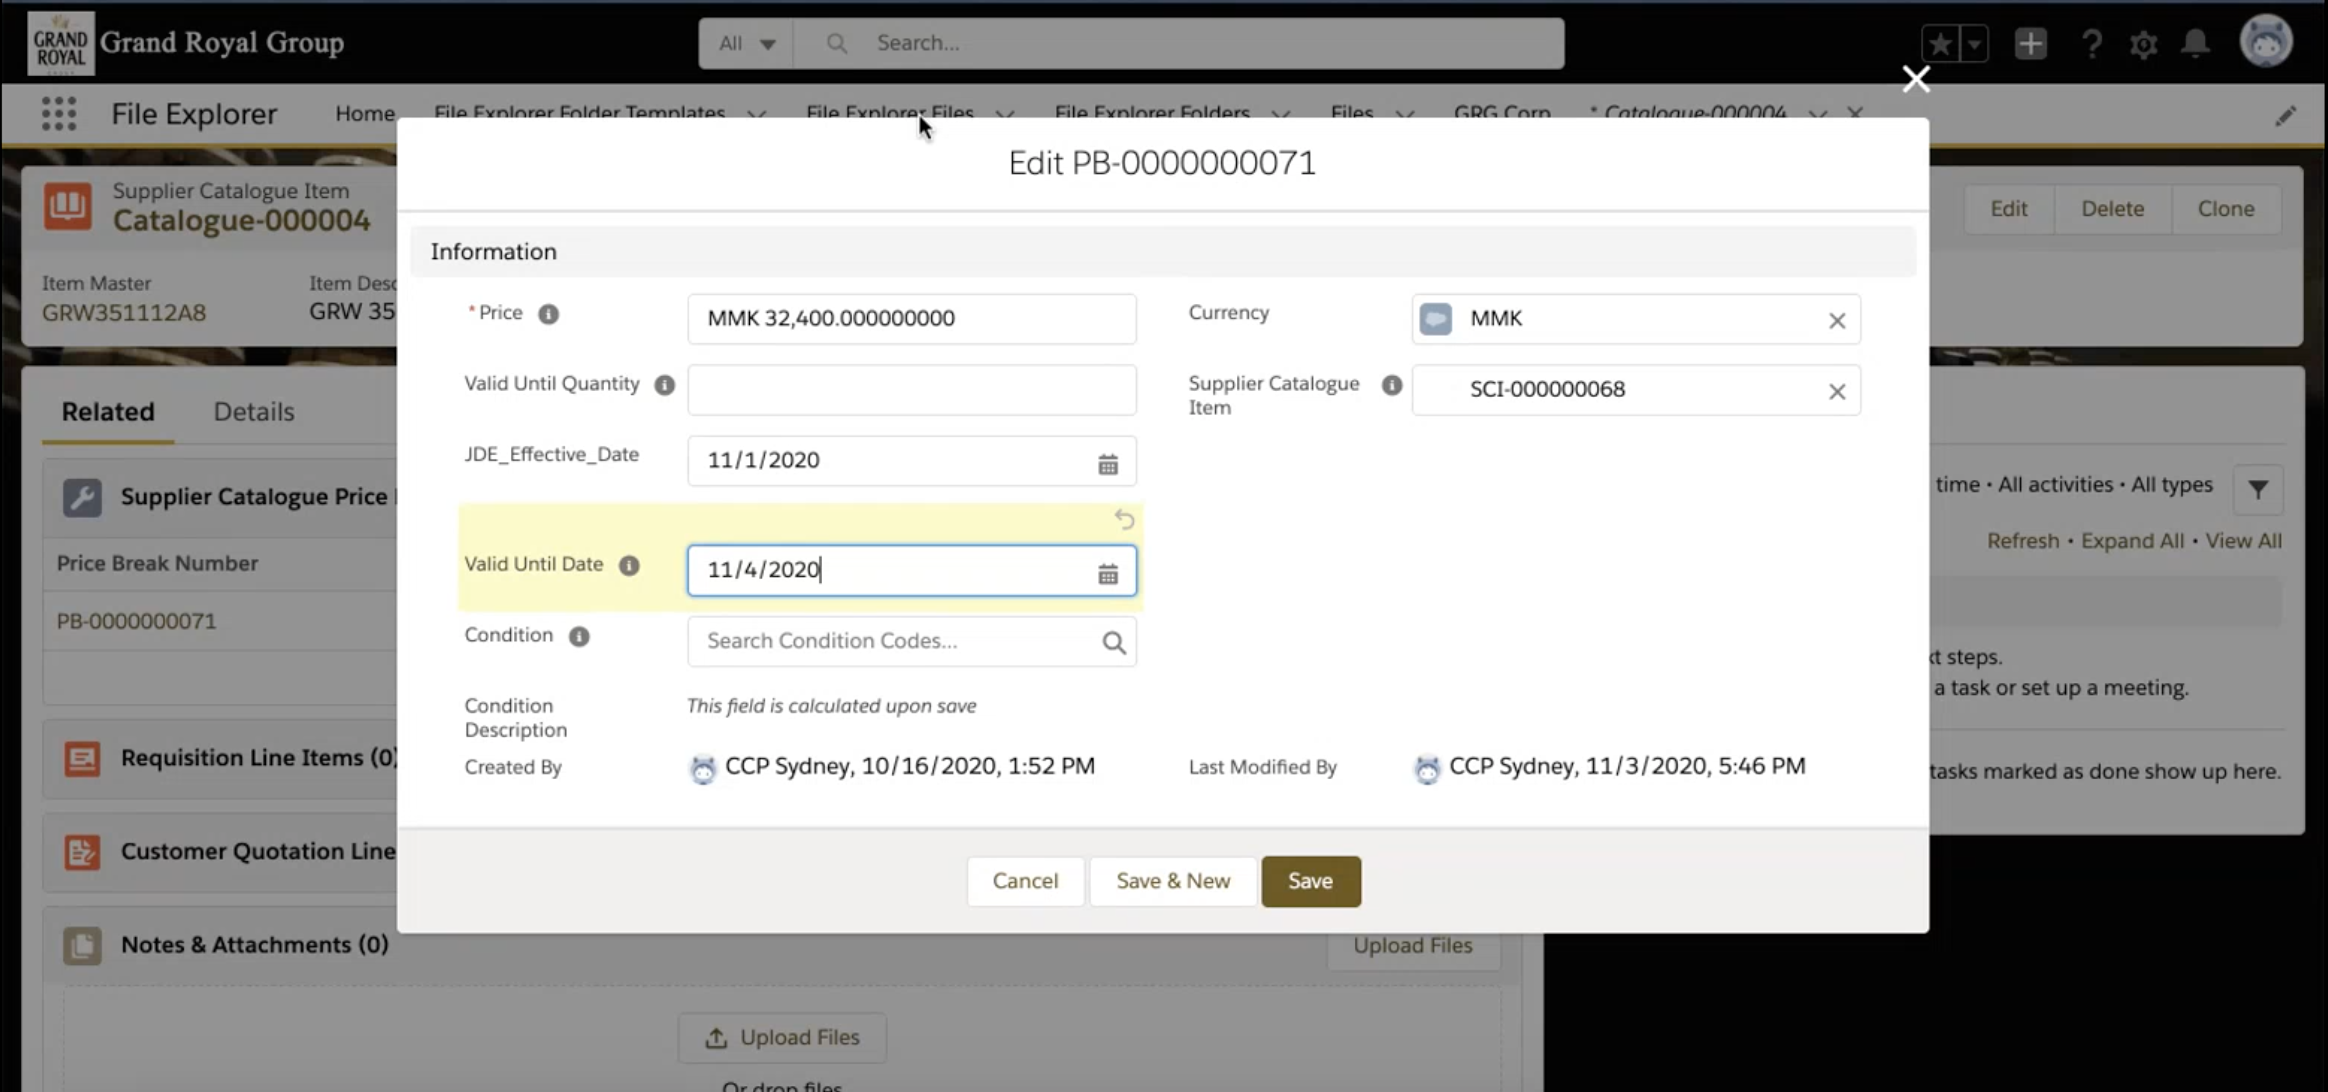Open the Valid Until Date calendar picker
2328x1092 pixels.
click(x=1107, y=574)
